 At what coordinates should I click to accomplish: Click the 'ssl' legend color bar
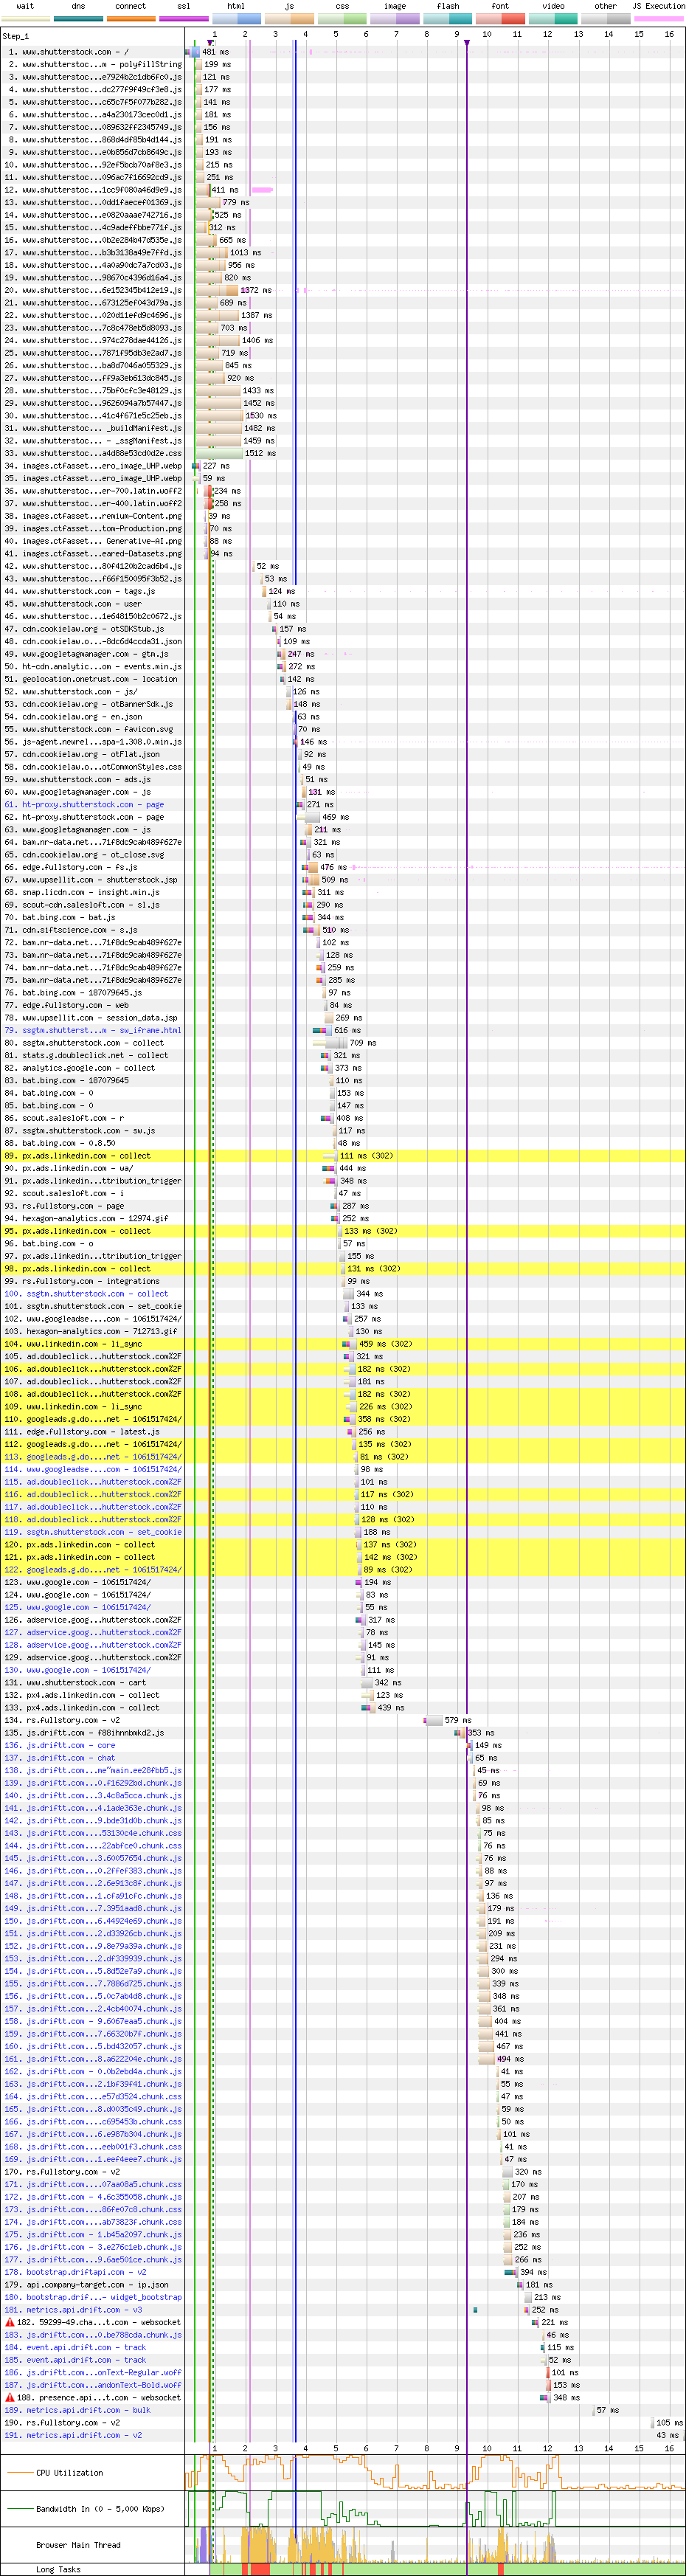184,18
